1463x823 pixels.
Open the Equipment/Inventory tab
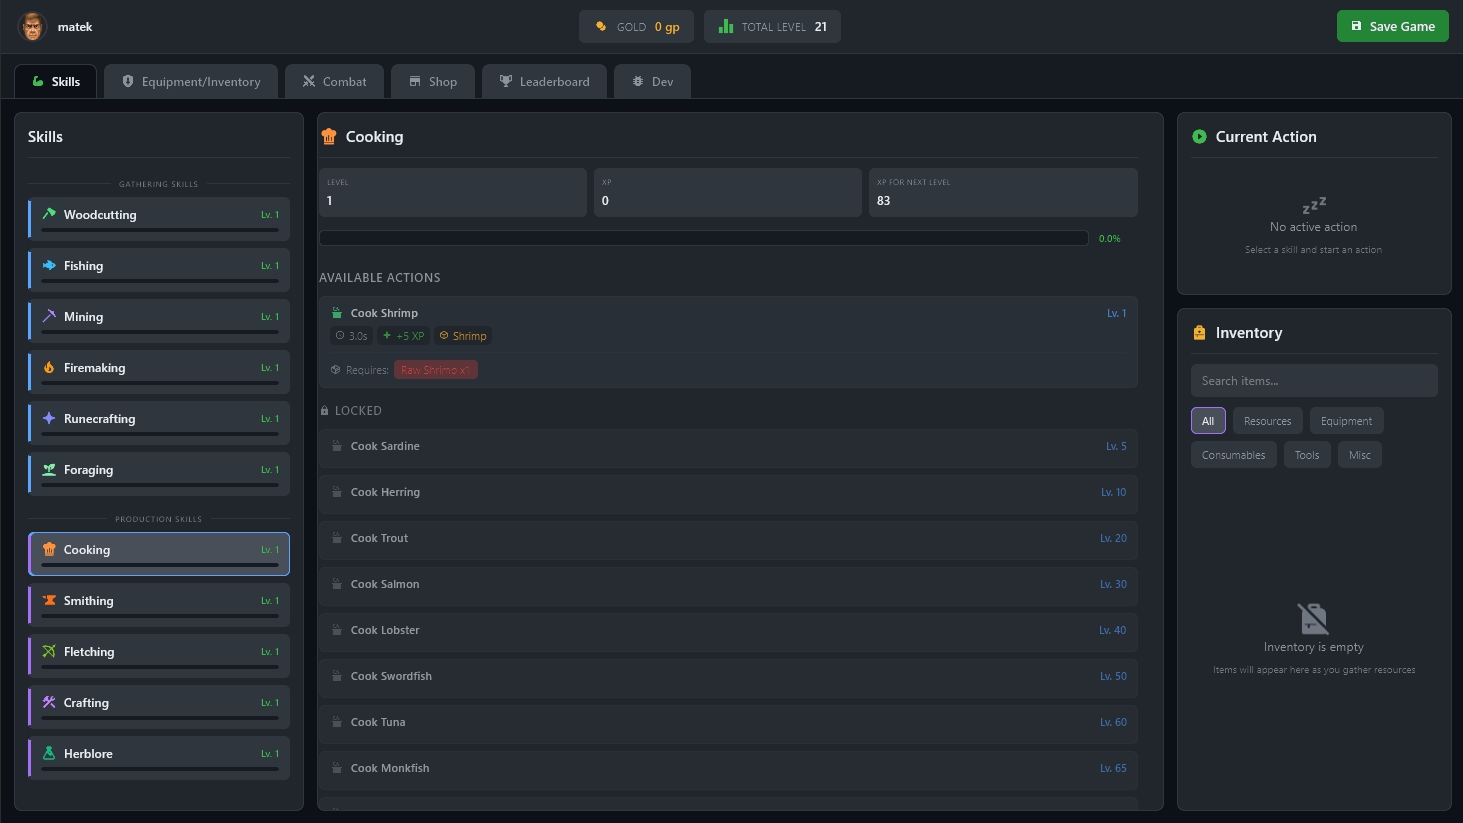pos(191,82)
